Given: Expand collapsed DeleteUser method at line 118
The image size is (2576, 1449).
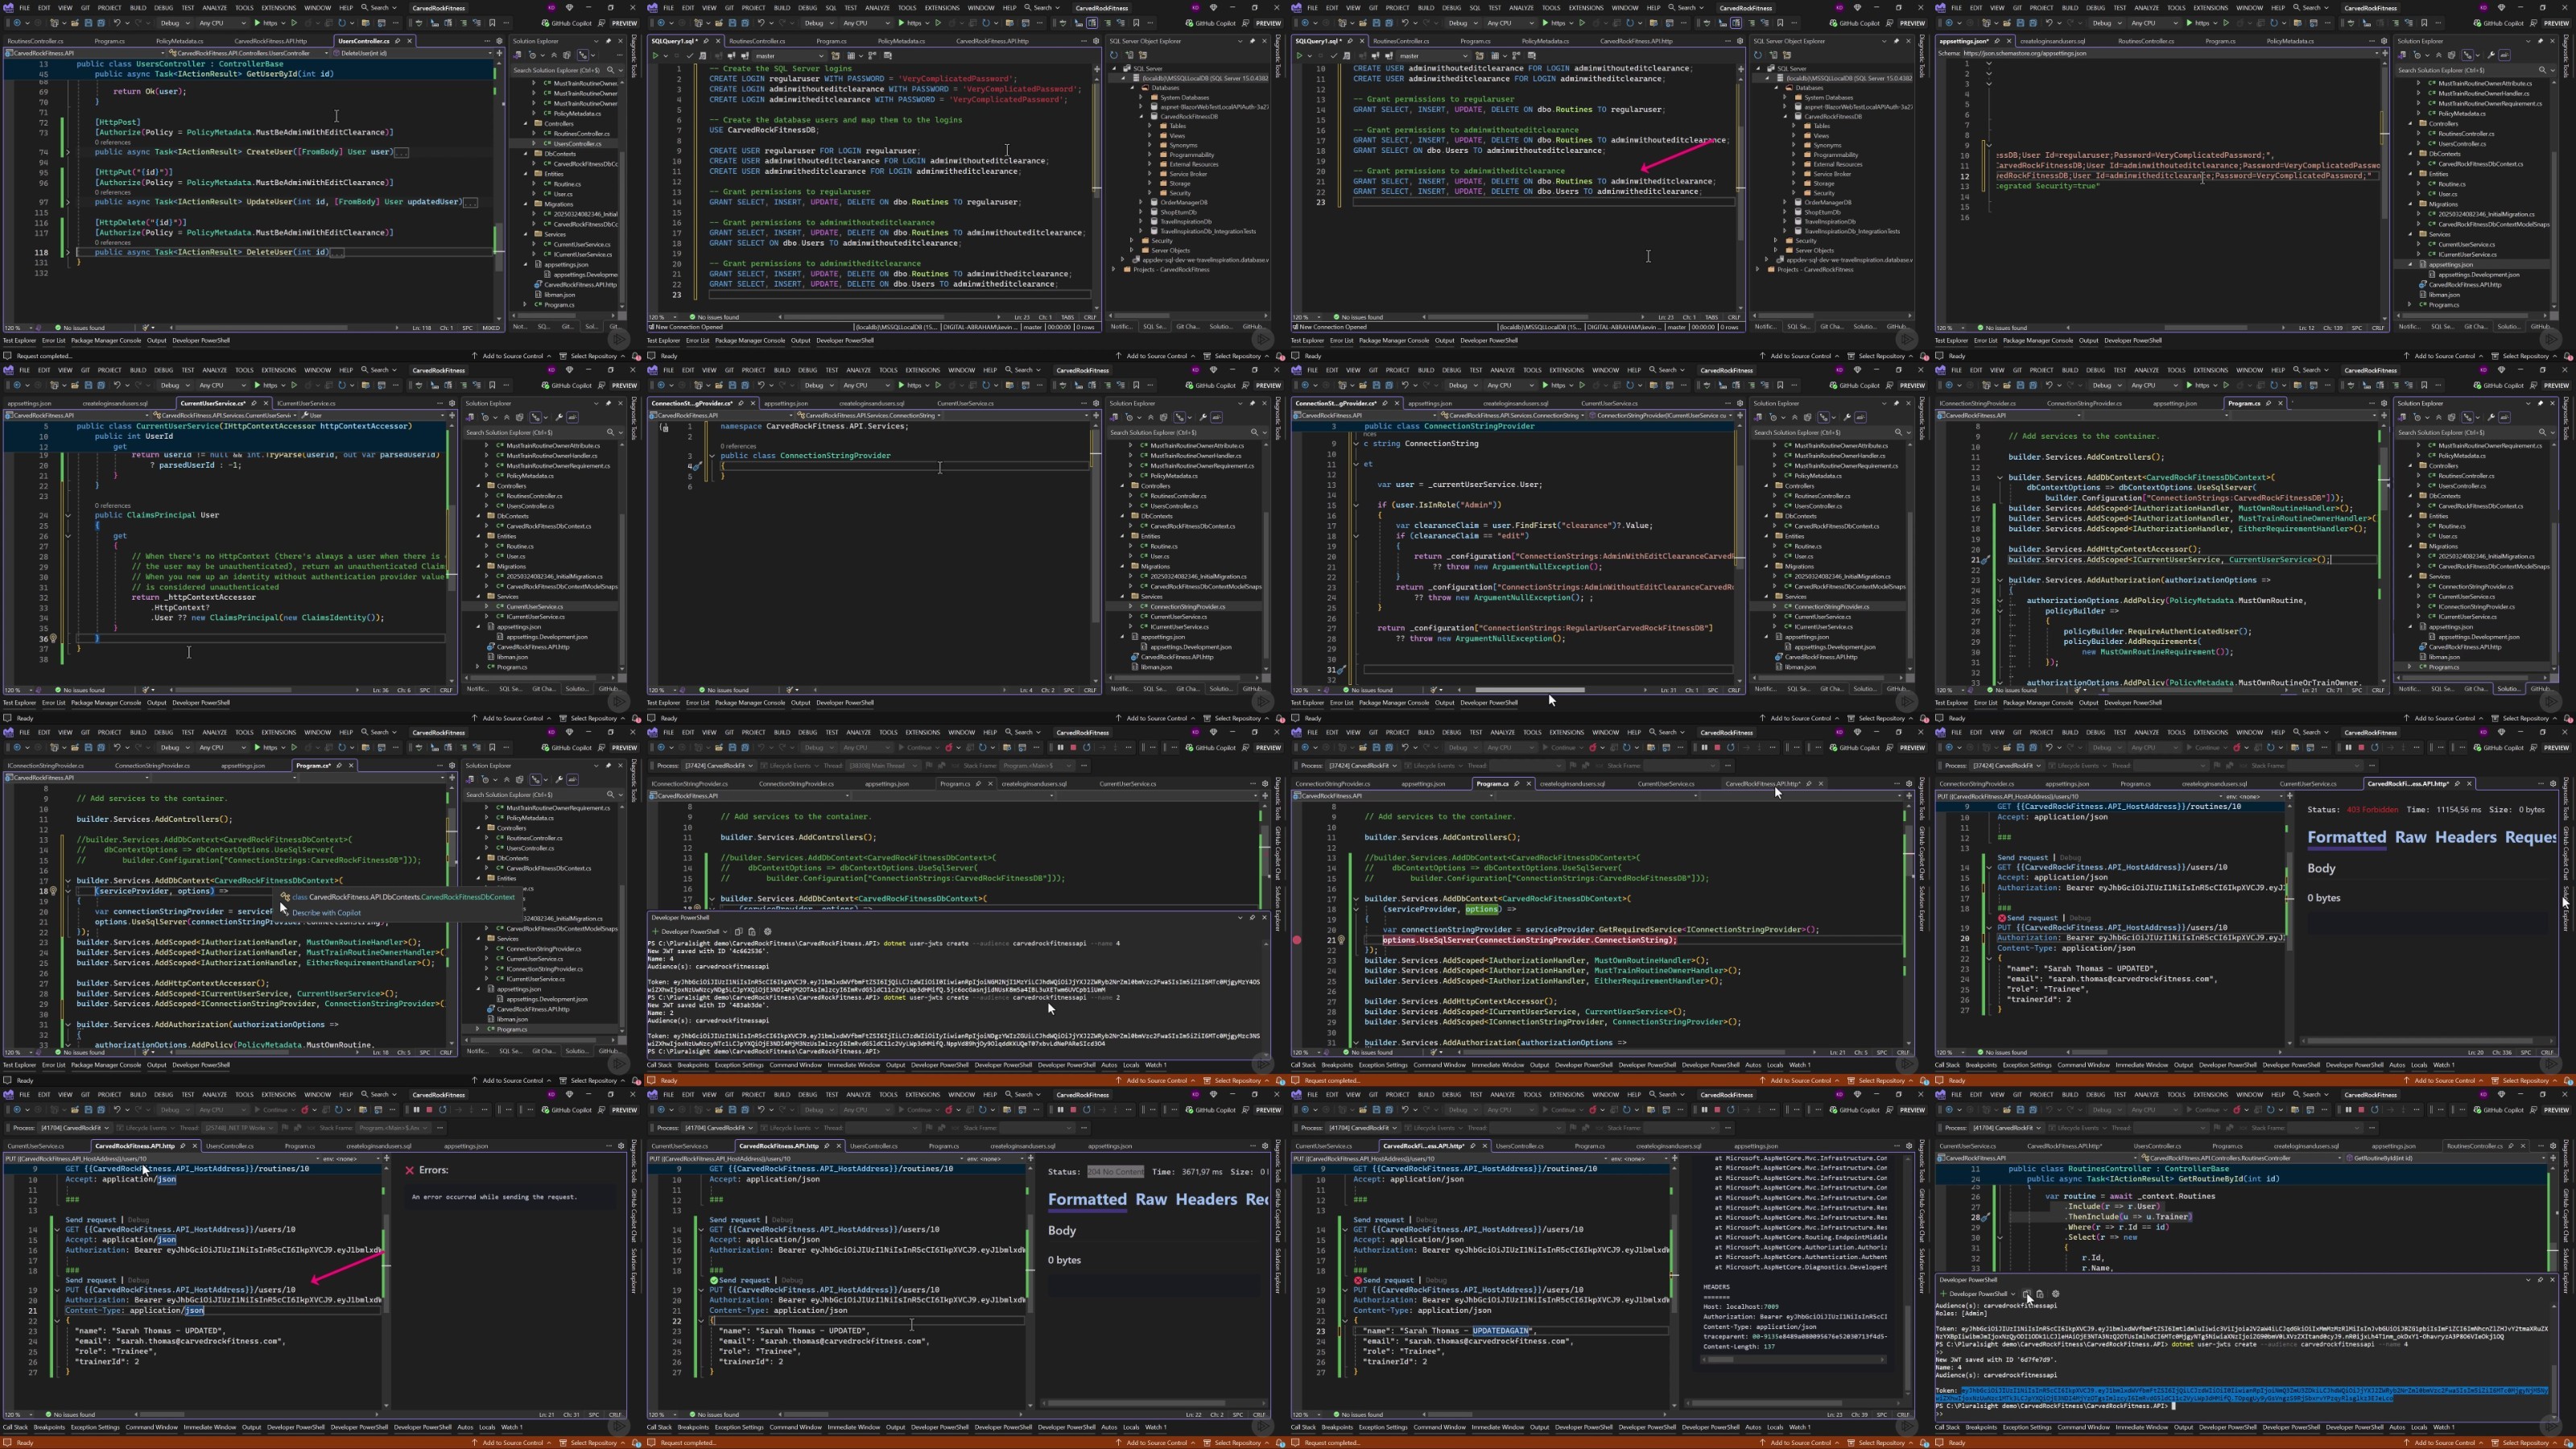Looking at the screenshot, I should click(68, 252).
